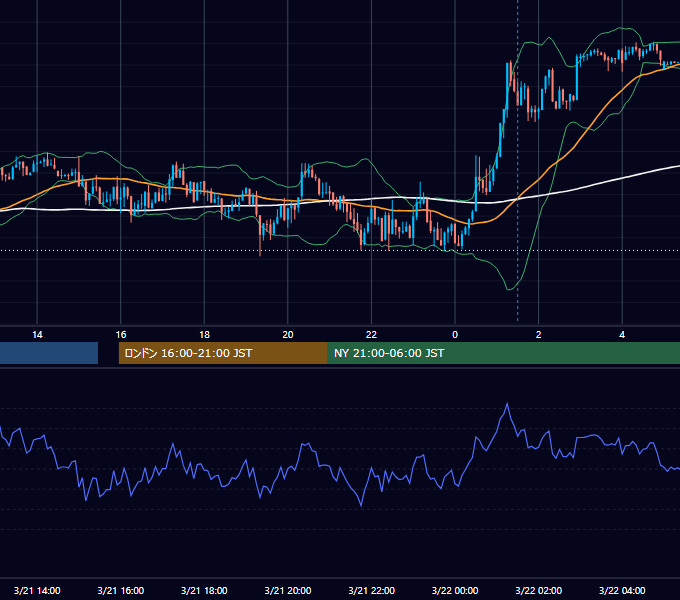Click the 3/21 16:00 time label

pyautogui.click(x=121, y=590)
